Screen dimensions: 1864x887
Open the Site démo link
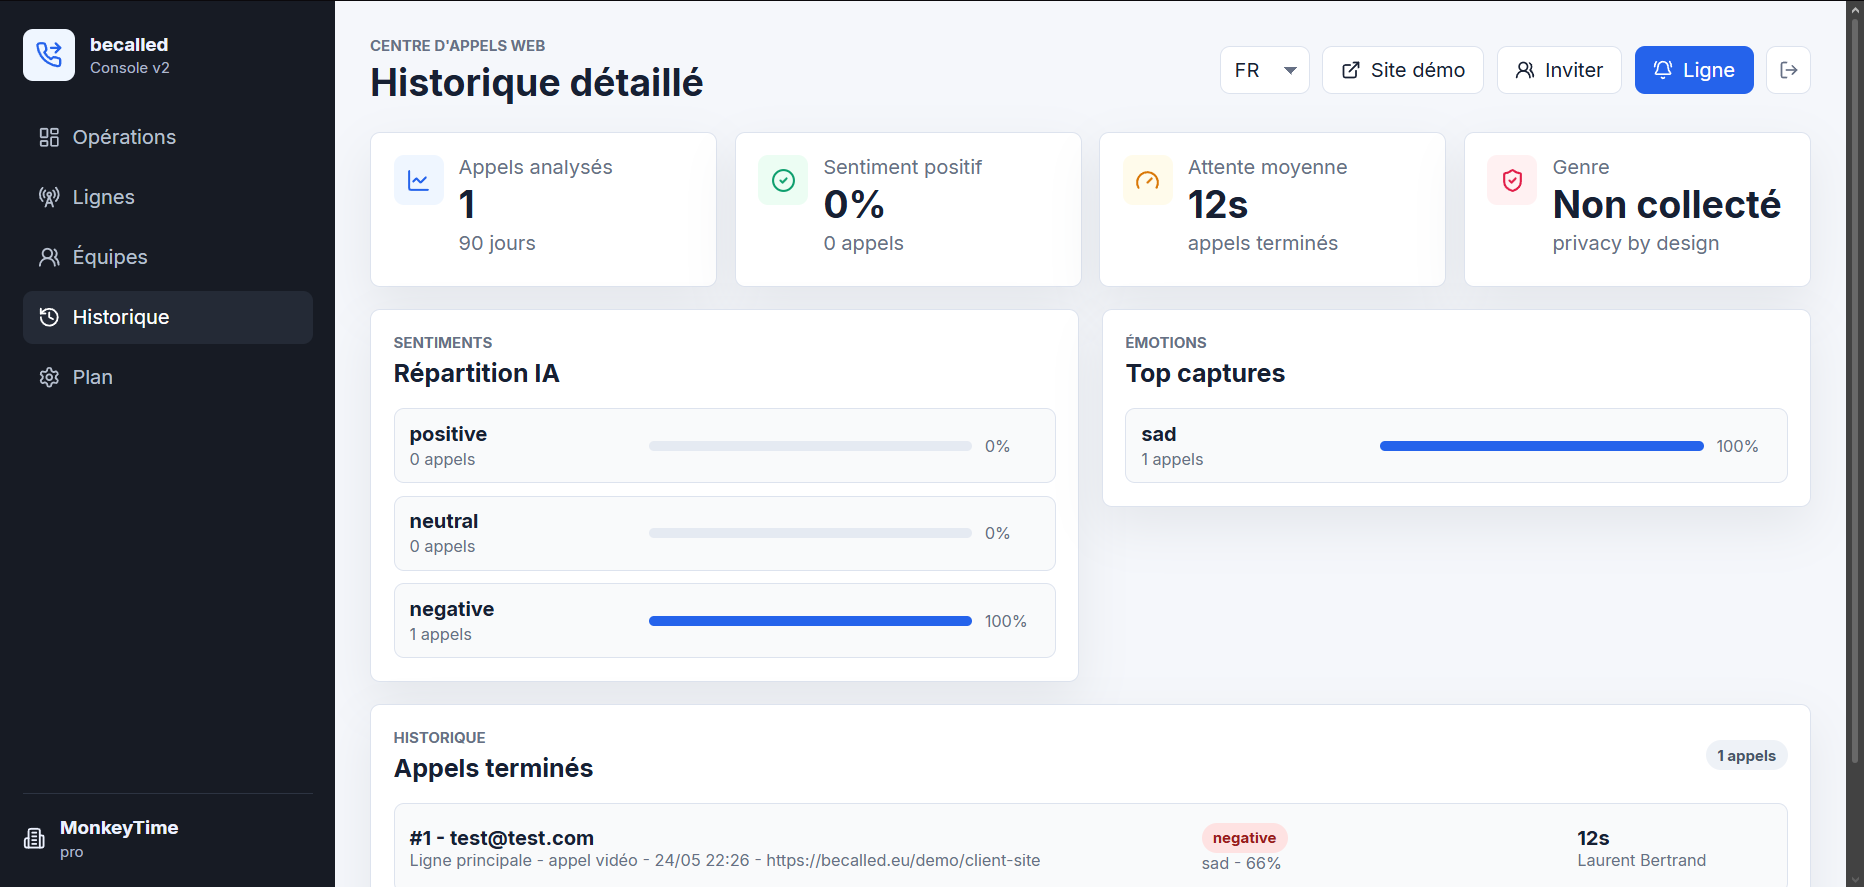1402,70
